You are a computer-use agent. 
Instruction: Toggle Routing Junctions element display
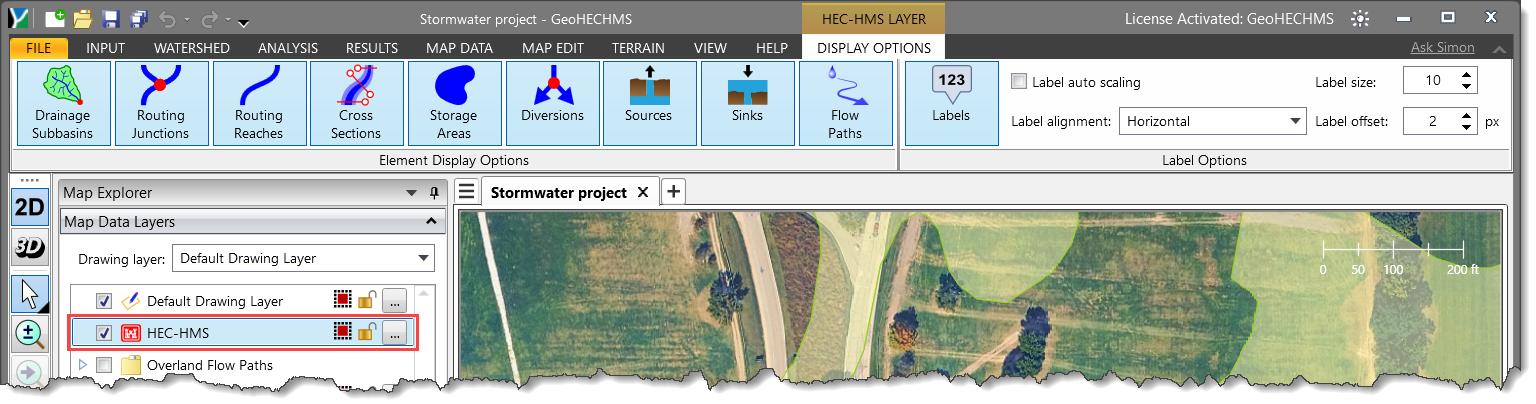tap(161, 104)
